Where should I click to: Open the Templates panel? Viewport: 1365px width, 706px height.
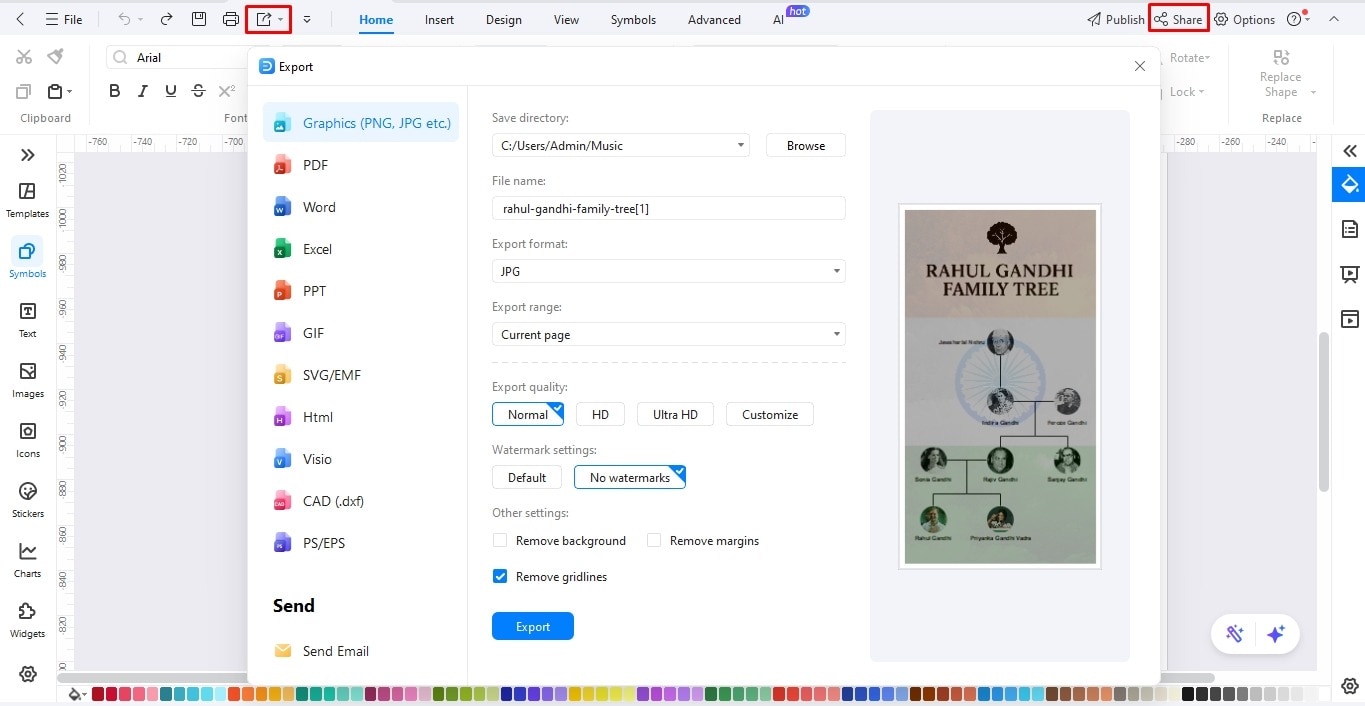27,198
